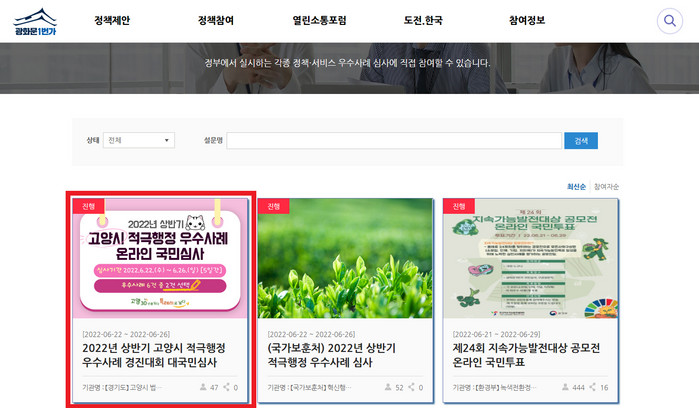Open the 도전.한국 menu
Screen dimensions: 699x408
[422, 21]
